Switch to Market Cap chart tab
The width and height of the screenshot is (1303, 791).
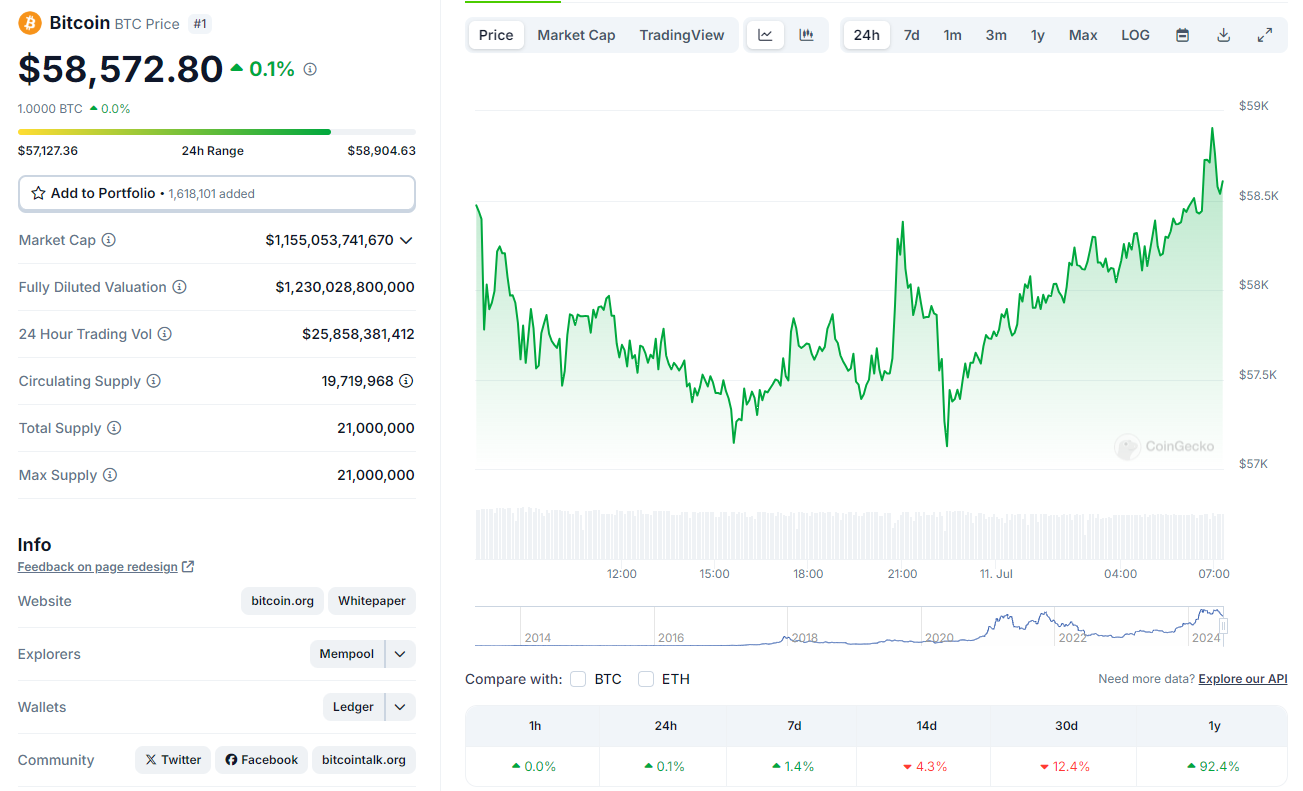tap(576, 35)
